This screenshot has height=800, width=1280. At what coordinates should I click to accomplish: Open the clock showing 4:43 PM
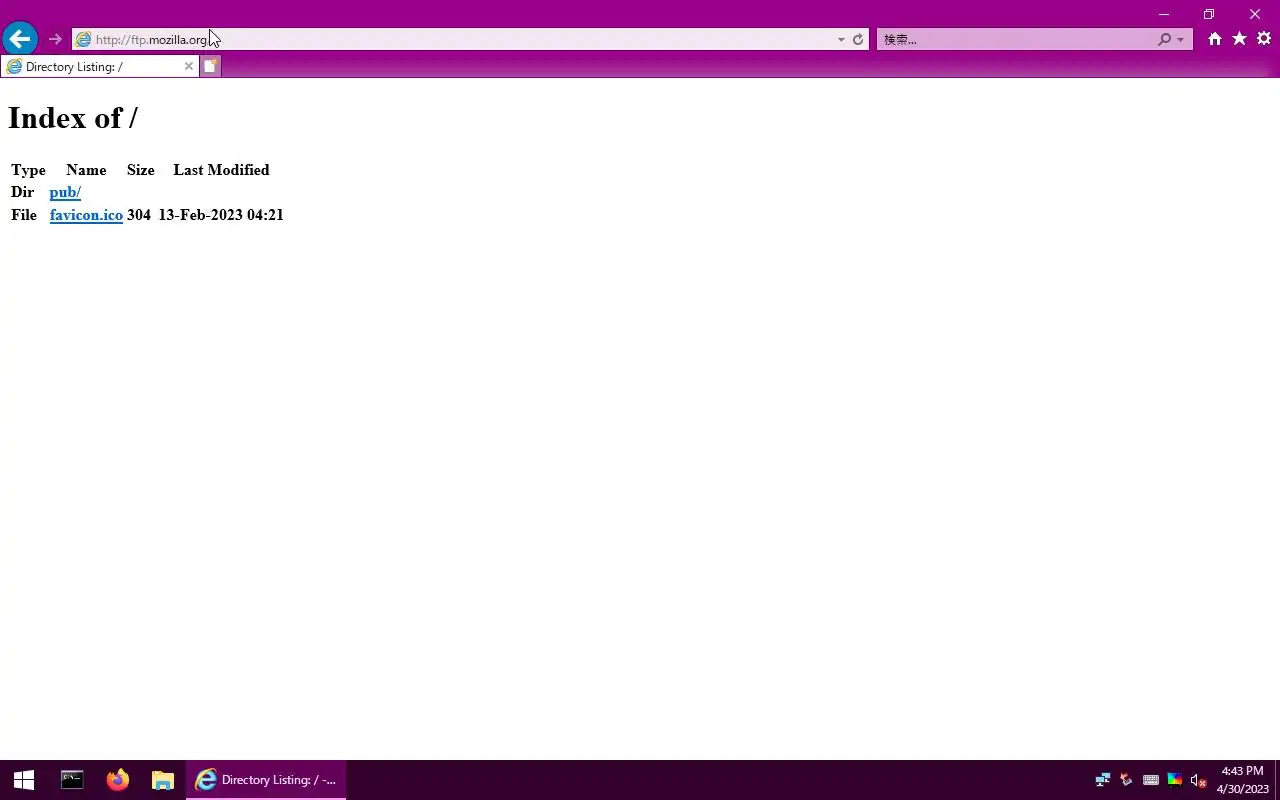(1243, 780)
